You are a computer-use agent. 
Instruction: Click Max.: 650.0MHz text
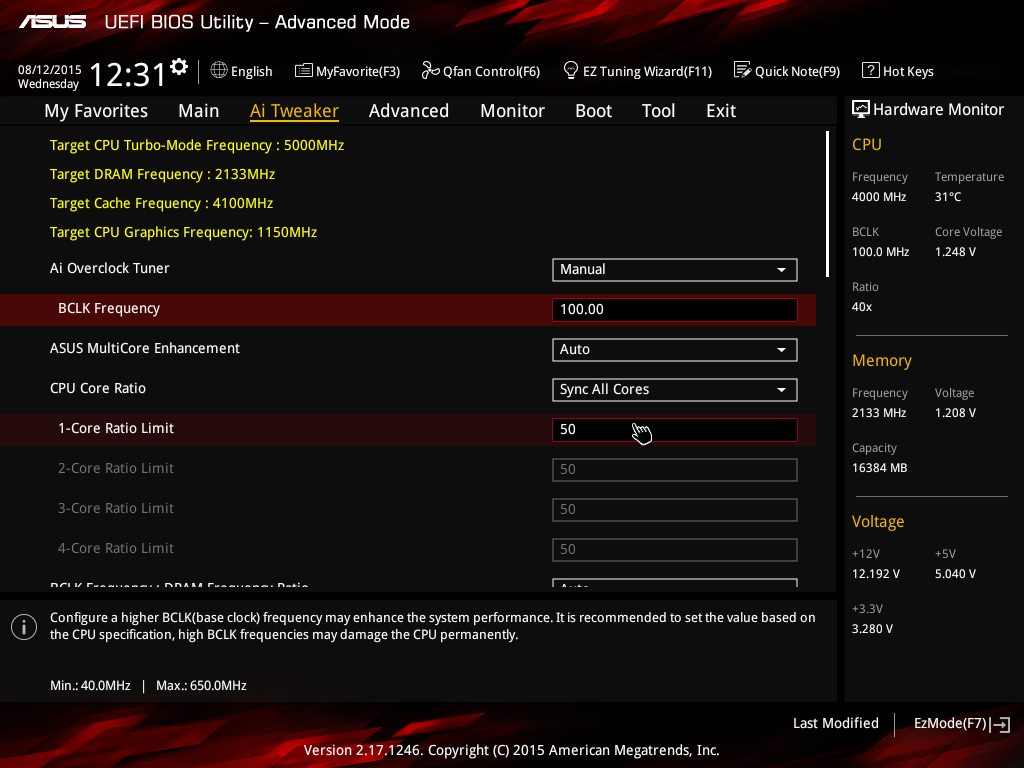pos(201,686)
